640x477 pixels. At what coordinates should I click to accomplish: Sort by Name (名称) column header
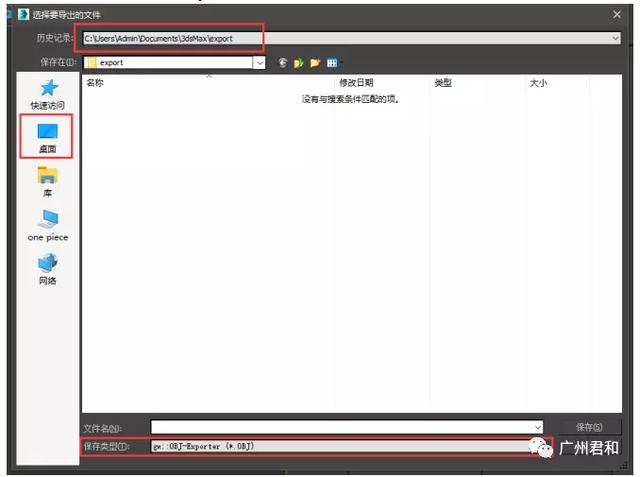click(x=95, y=82)
